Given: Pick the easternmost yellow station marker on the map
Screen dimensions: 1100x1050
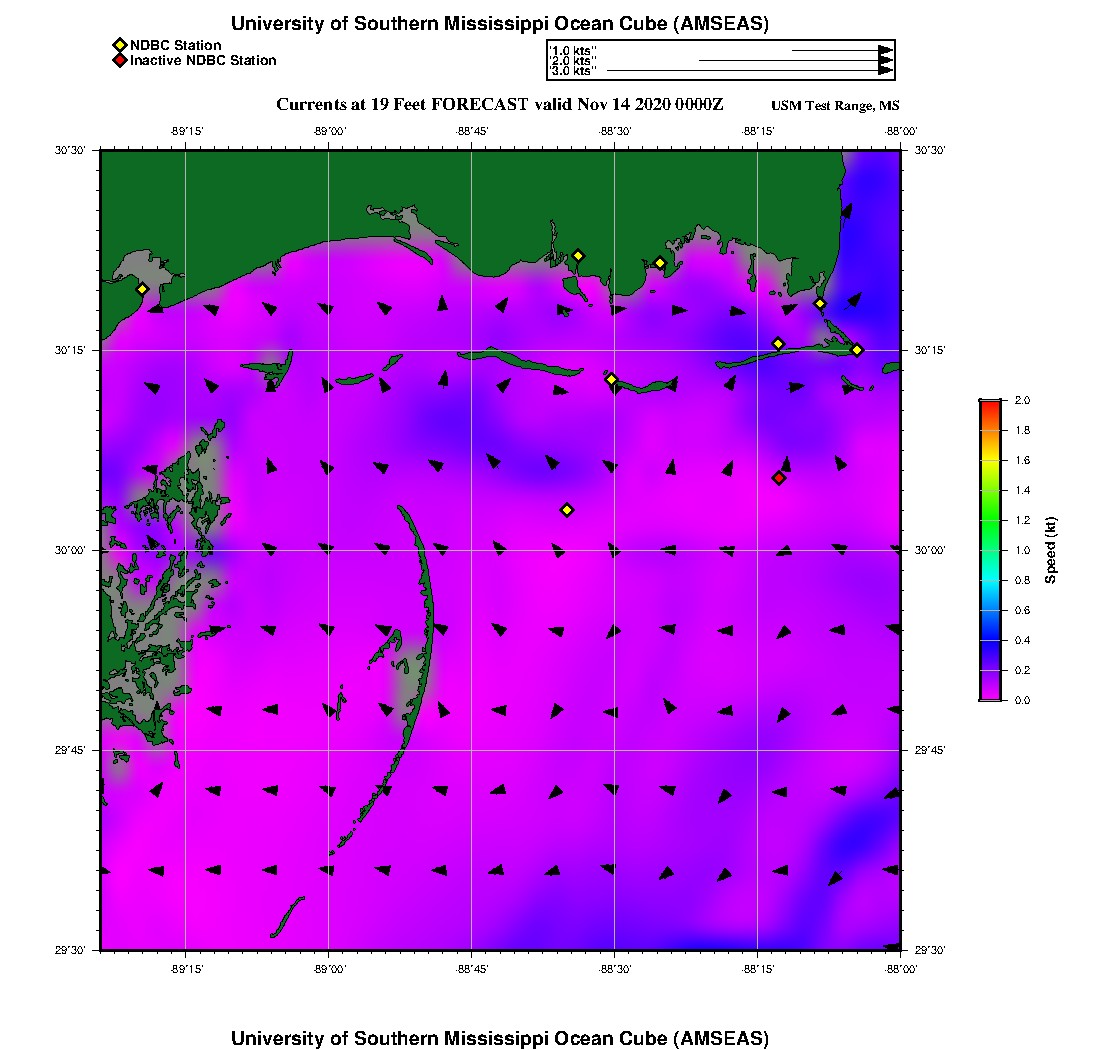Looking at the screenshot, I should (x=857, y=349).
